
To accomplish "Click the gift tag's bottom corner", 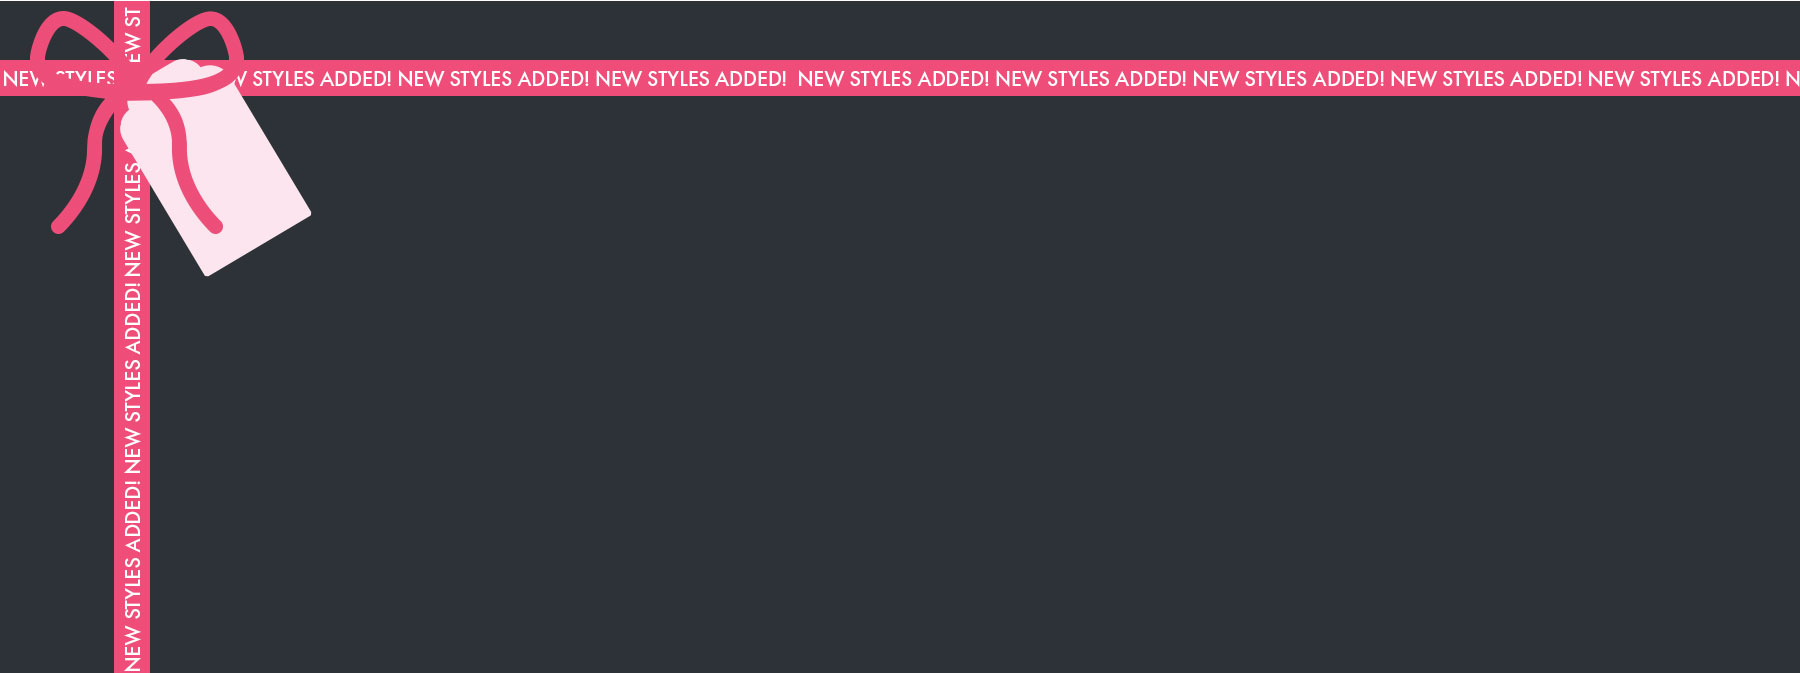I will (x=208, y=270).
